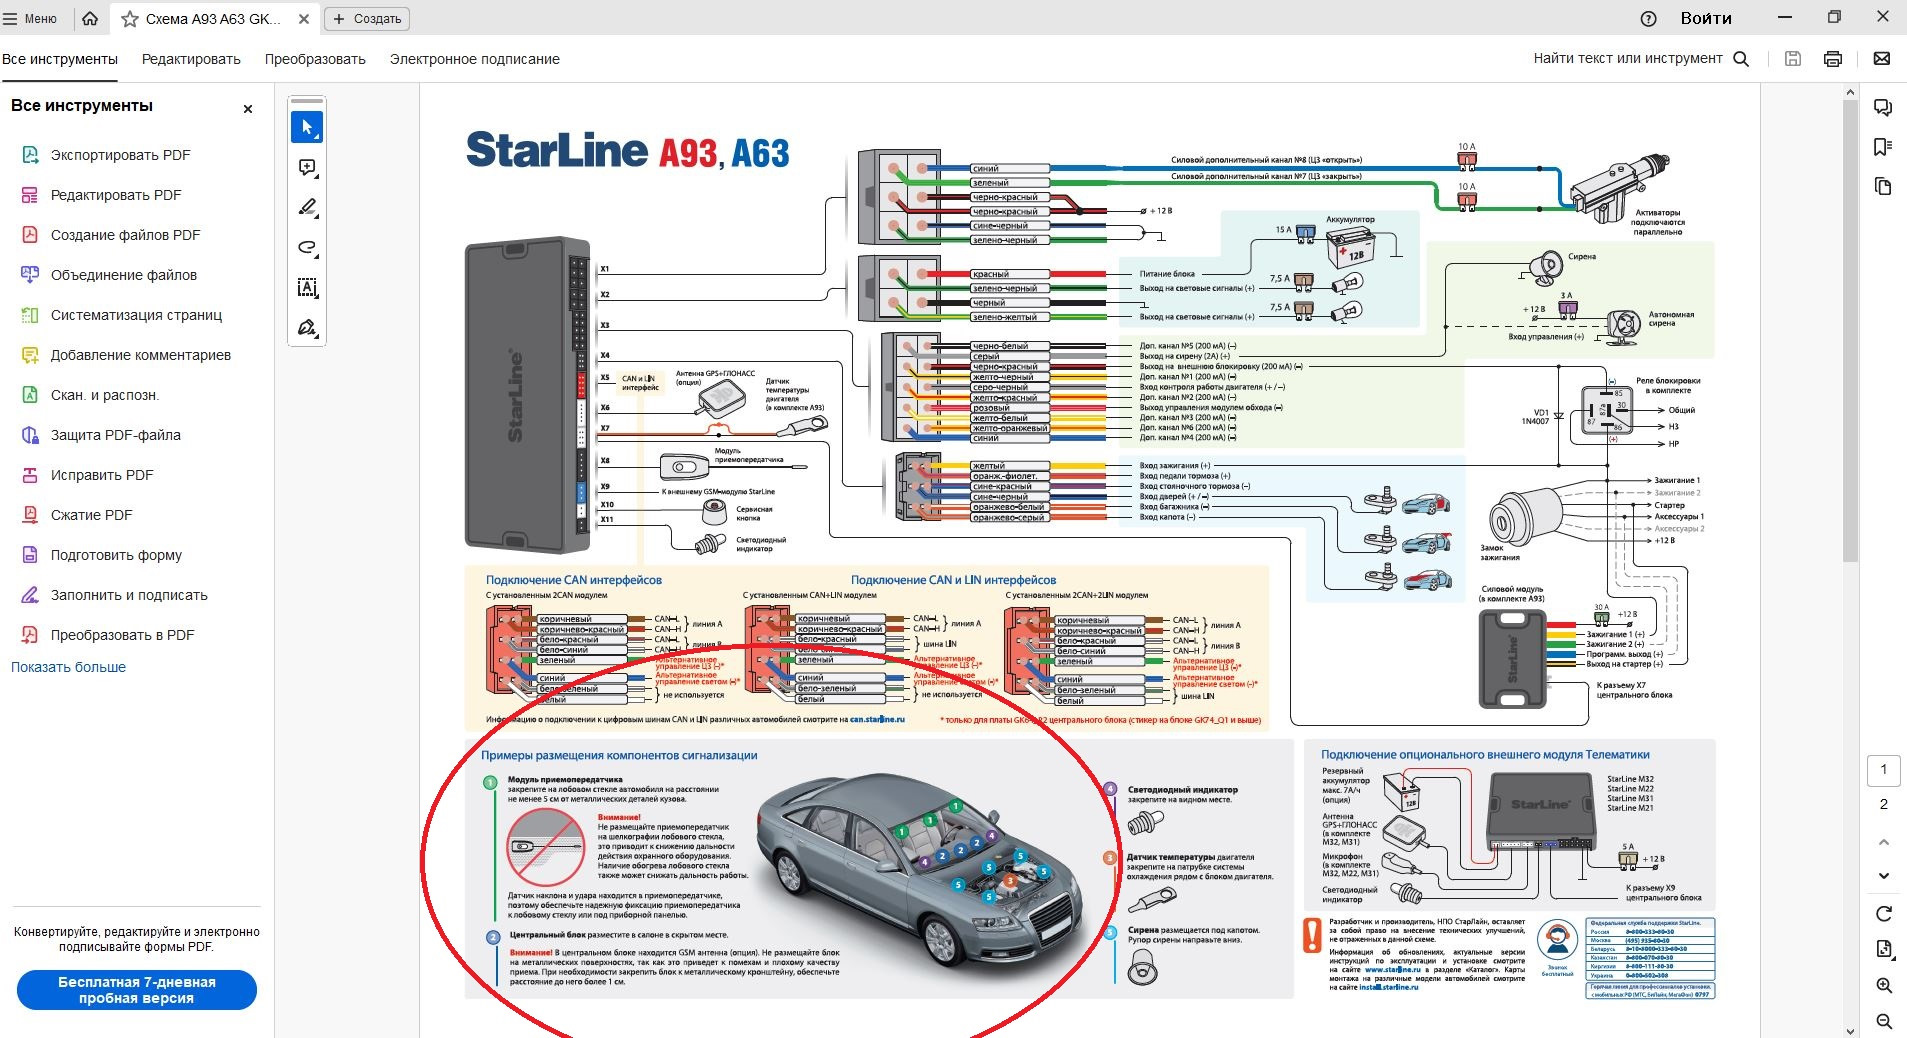This screenshot has width=1907, height=1038.
Task: Click the scrollbar up arrow
Action: click(x=1850, y=92)
